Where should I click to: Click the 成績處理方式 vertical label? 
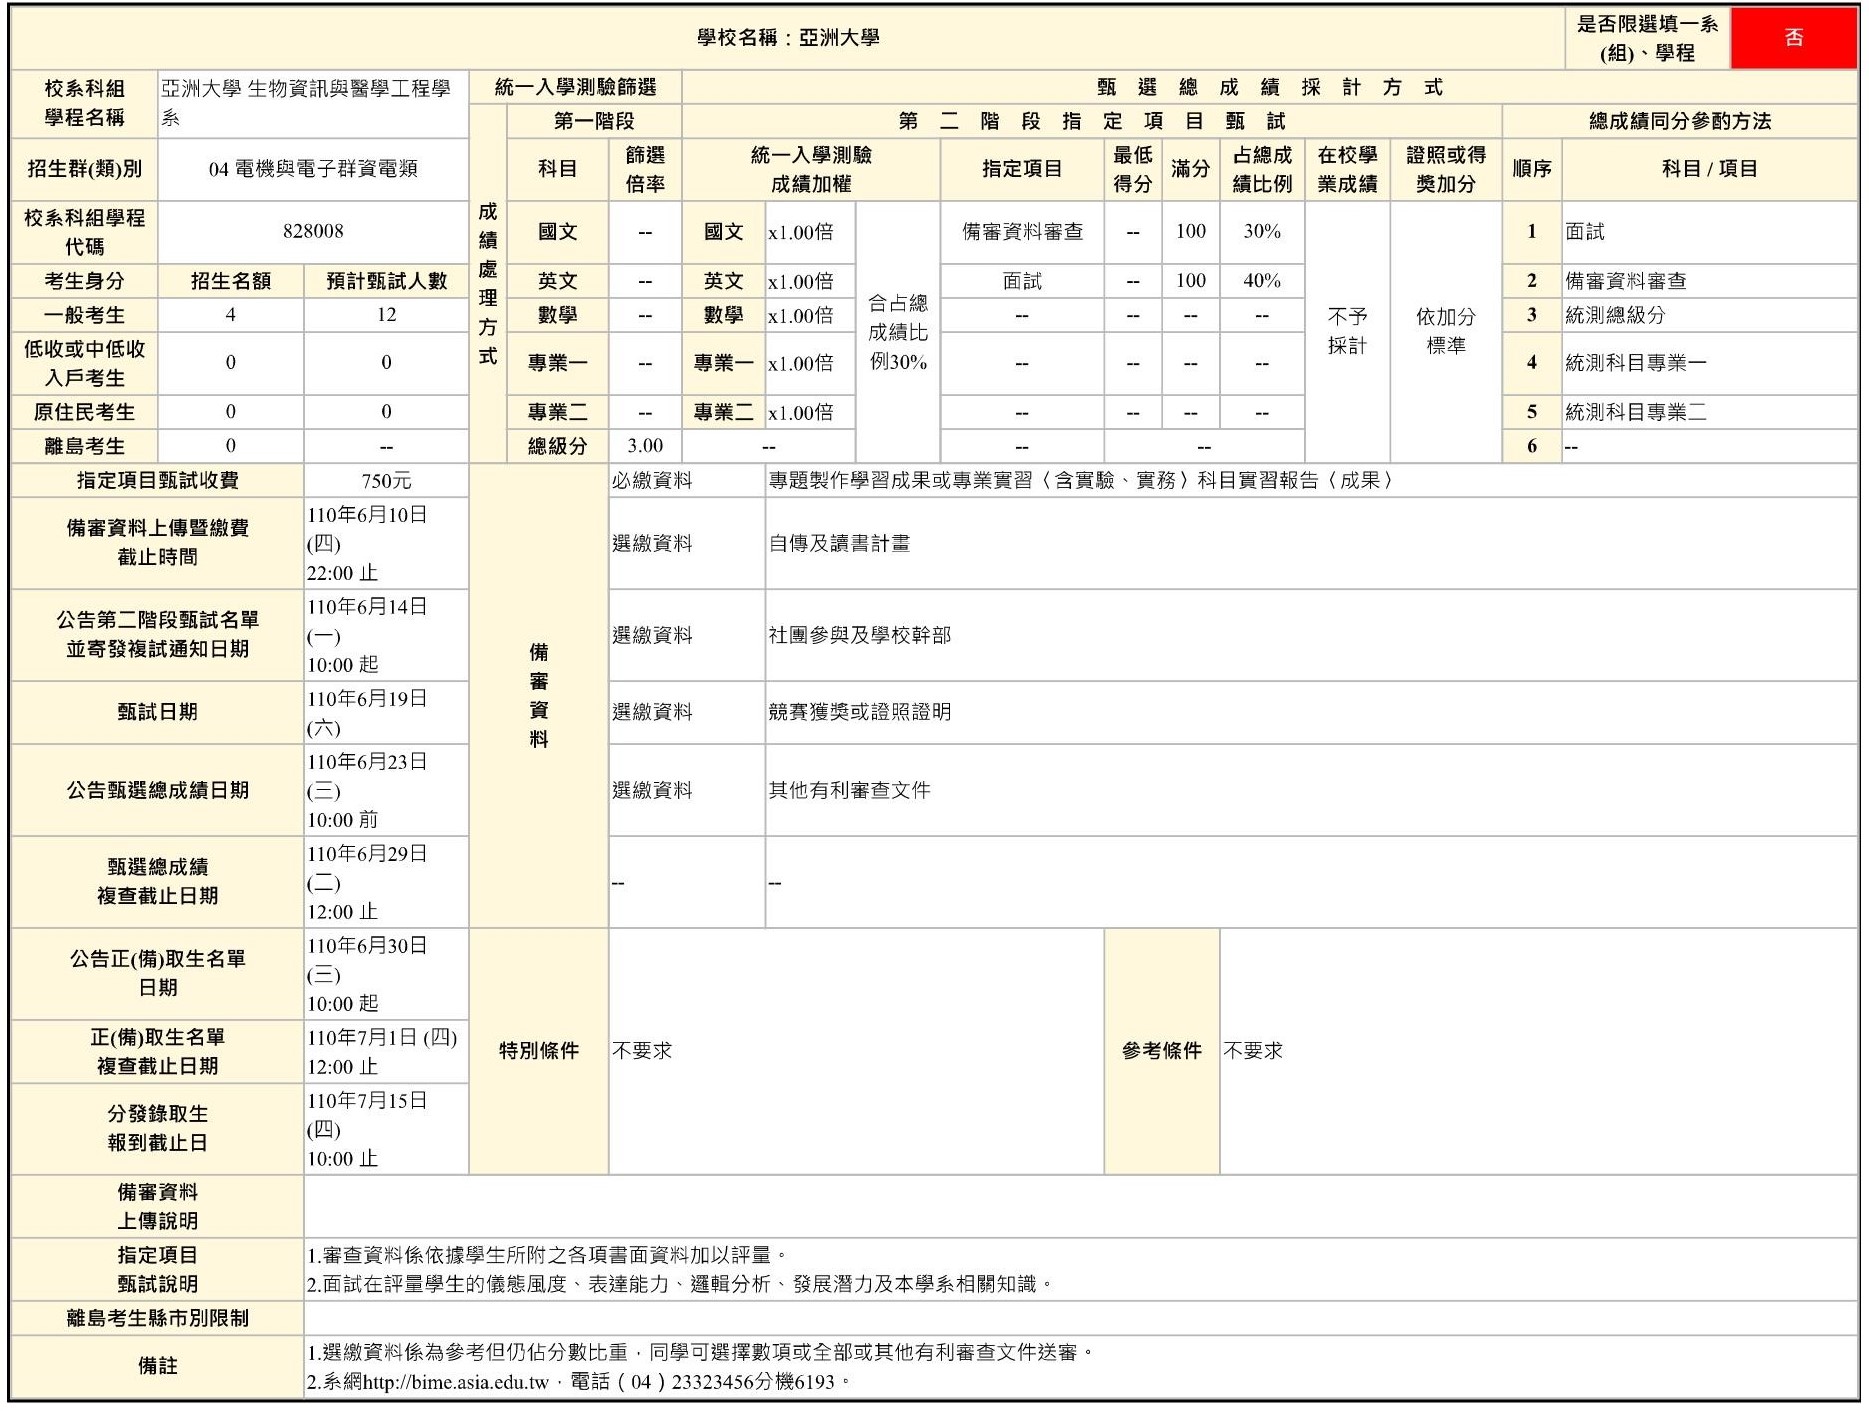[488, 284]
